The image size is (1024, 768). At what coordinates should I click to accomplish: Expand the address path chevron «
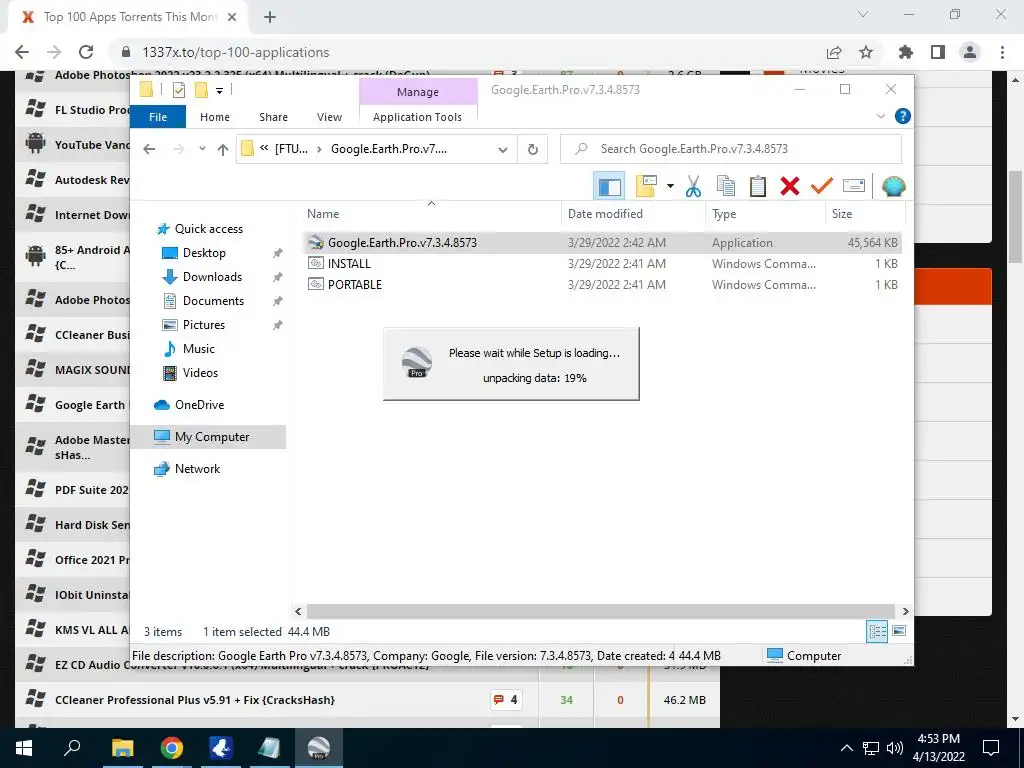264,148
